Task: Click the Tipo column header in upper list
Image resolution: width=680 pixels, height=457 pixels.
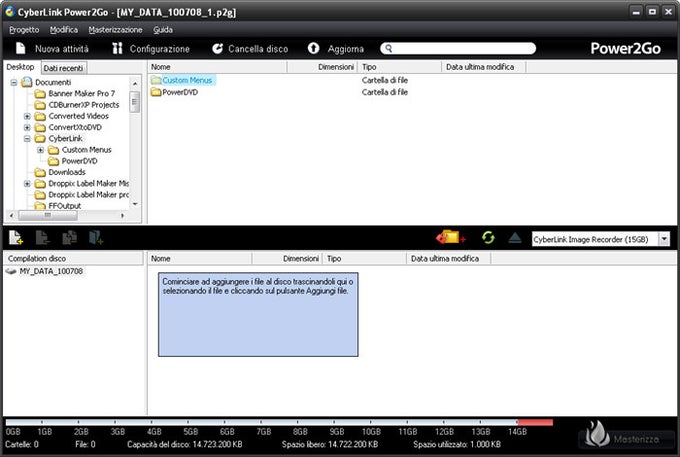Action: pos(399,67)
